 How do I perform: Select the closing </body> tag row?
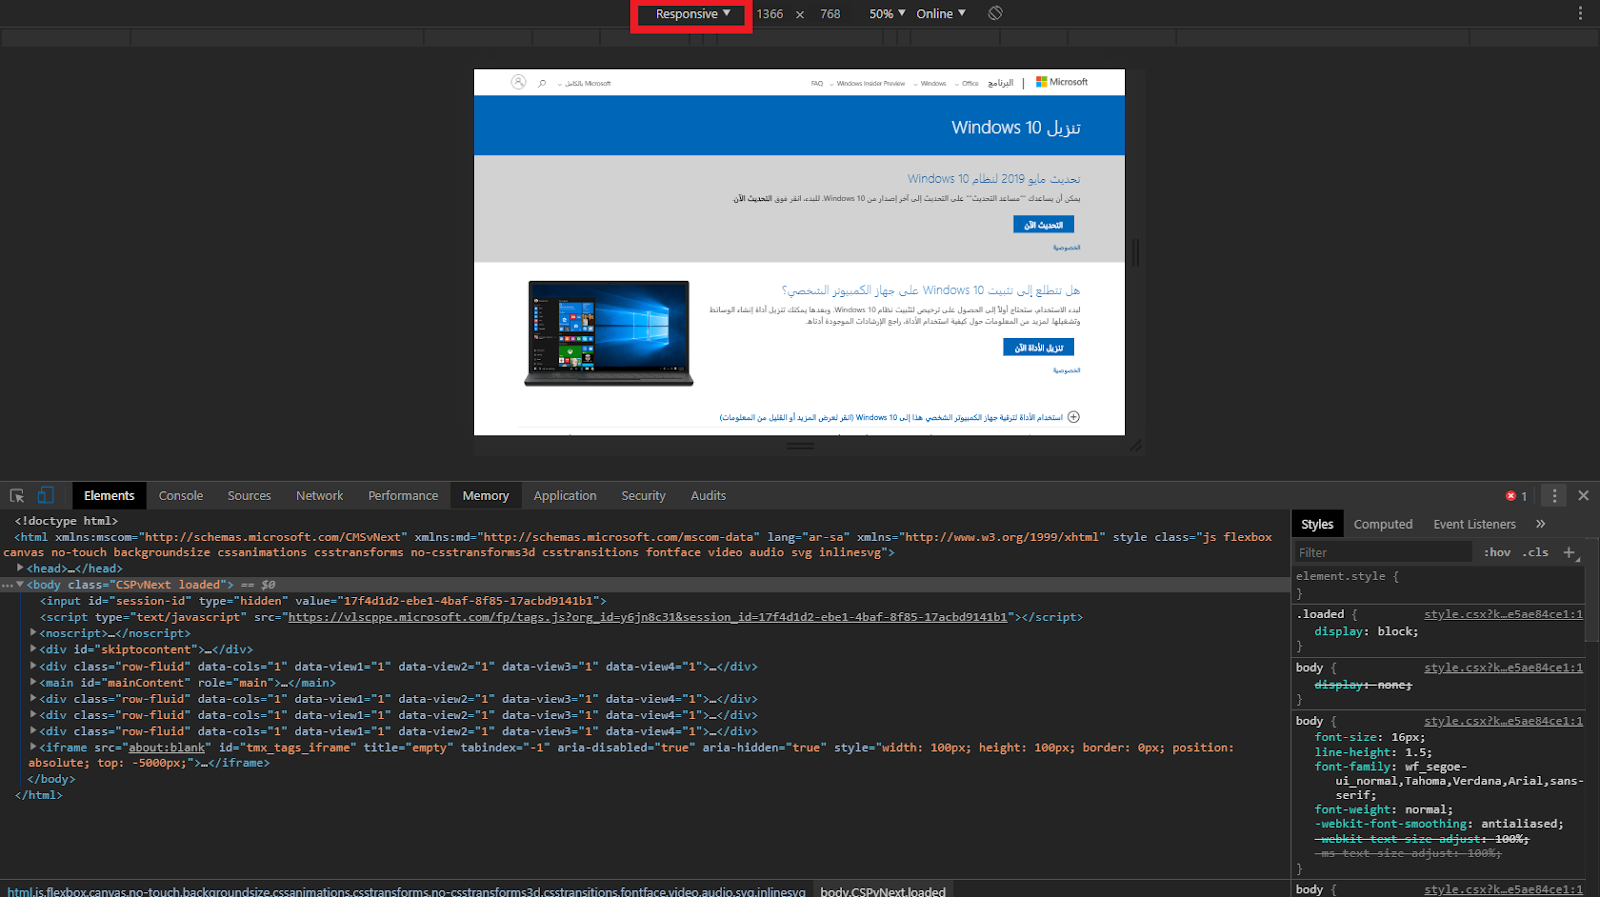(51, 779)
